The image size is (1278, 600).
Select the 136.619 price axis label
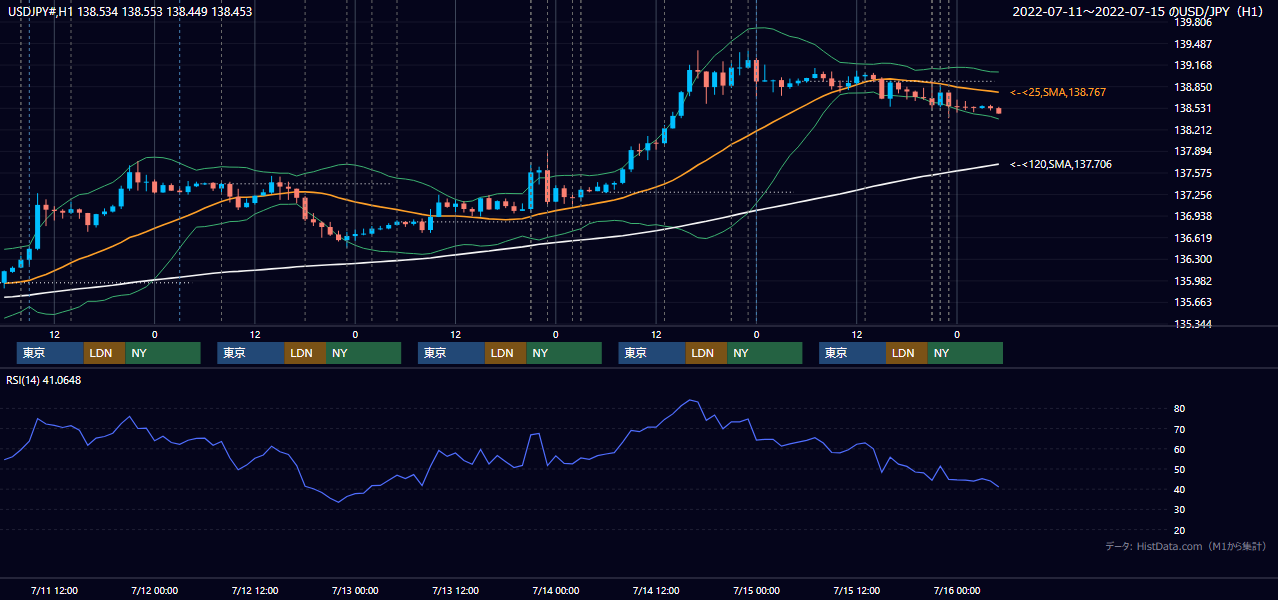coord(1191,238)
